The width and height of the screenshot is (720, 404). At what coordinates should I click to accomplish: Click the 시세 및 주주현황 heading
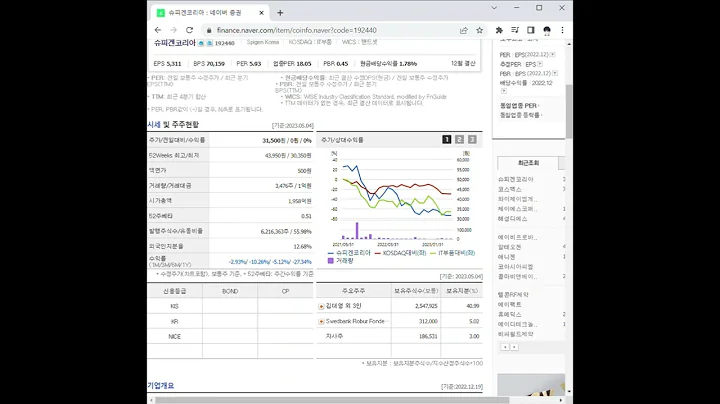pyautogui.click(x=173, y=125)
